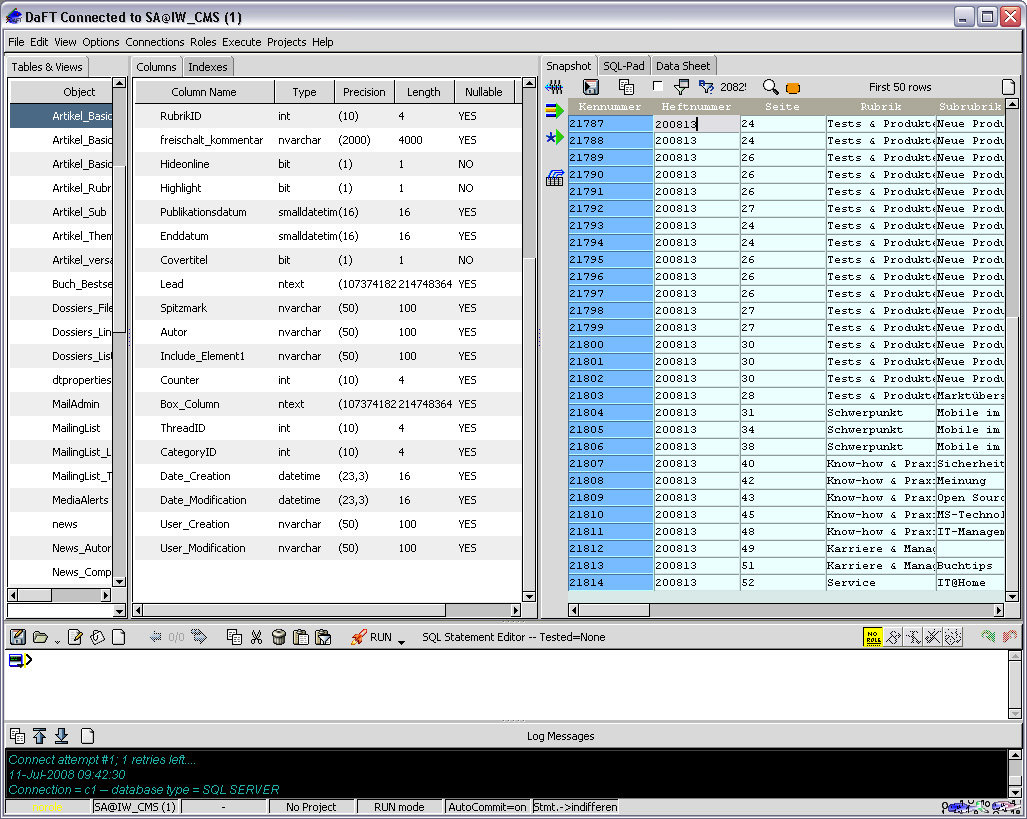1027x819 pixels.
Task: Click the AutoCommit=on status bar entry
Action: [487, 807]
